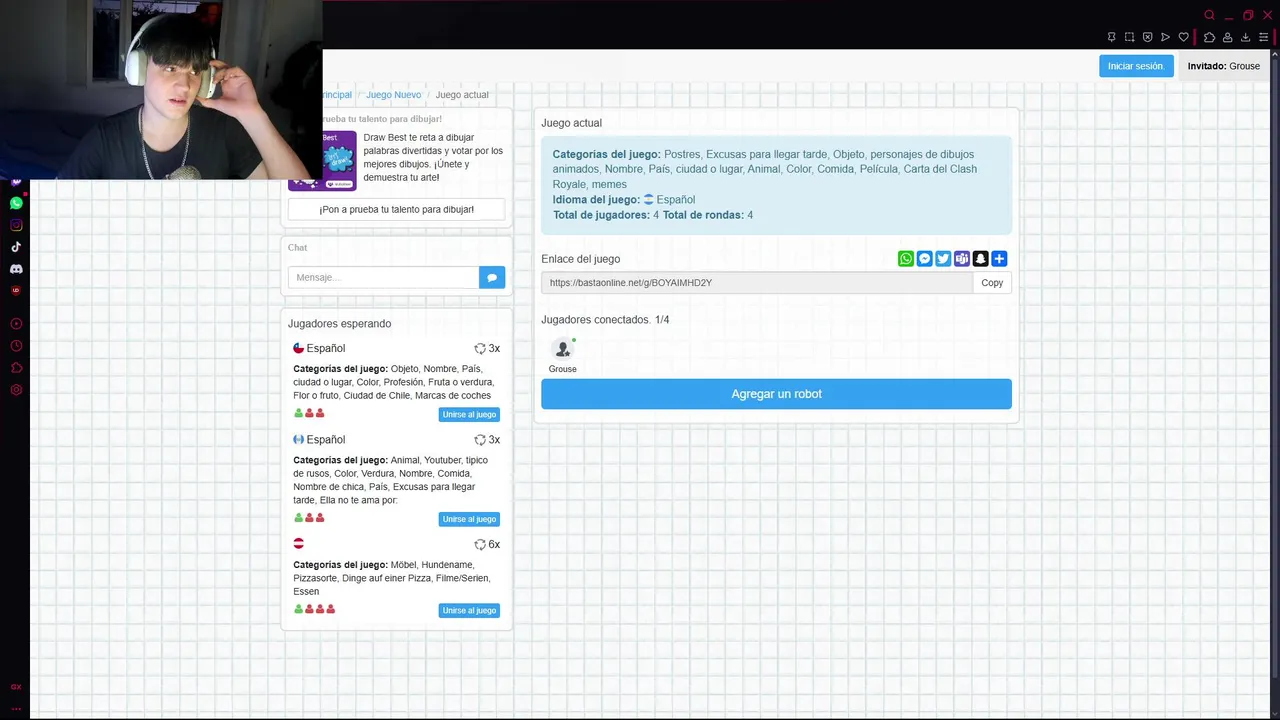Click the Jugadores conectados. 1/4 text

tap(605, 320)
